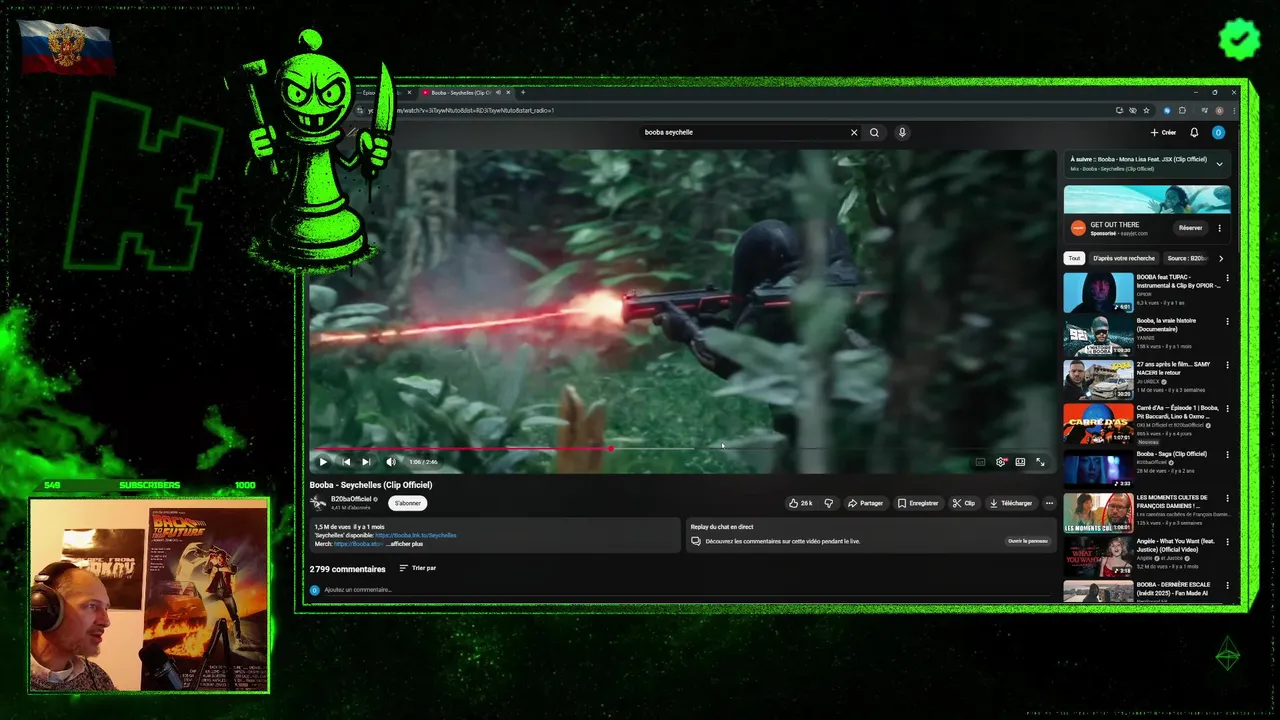Open options for 27 ans après le film
The image size is (1280, 720).
click(x=1227, y=365)
